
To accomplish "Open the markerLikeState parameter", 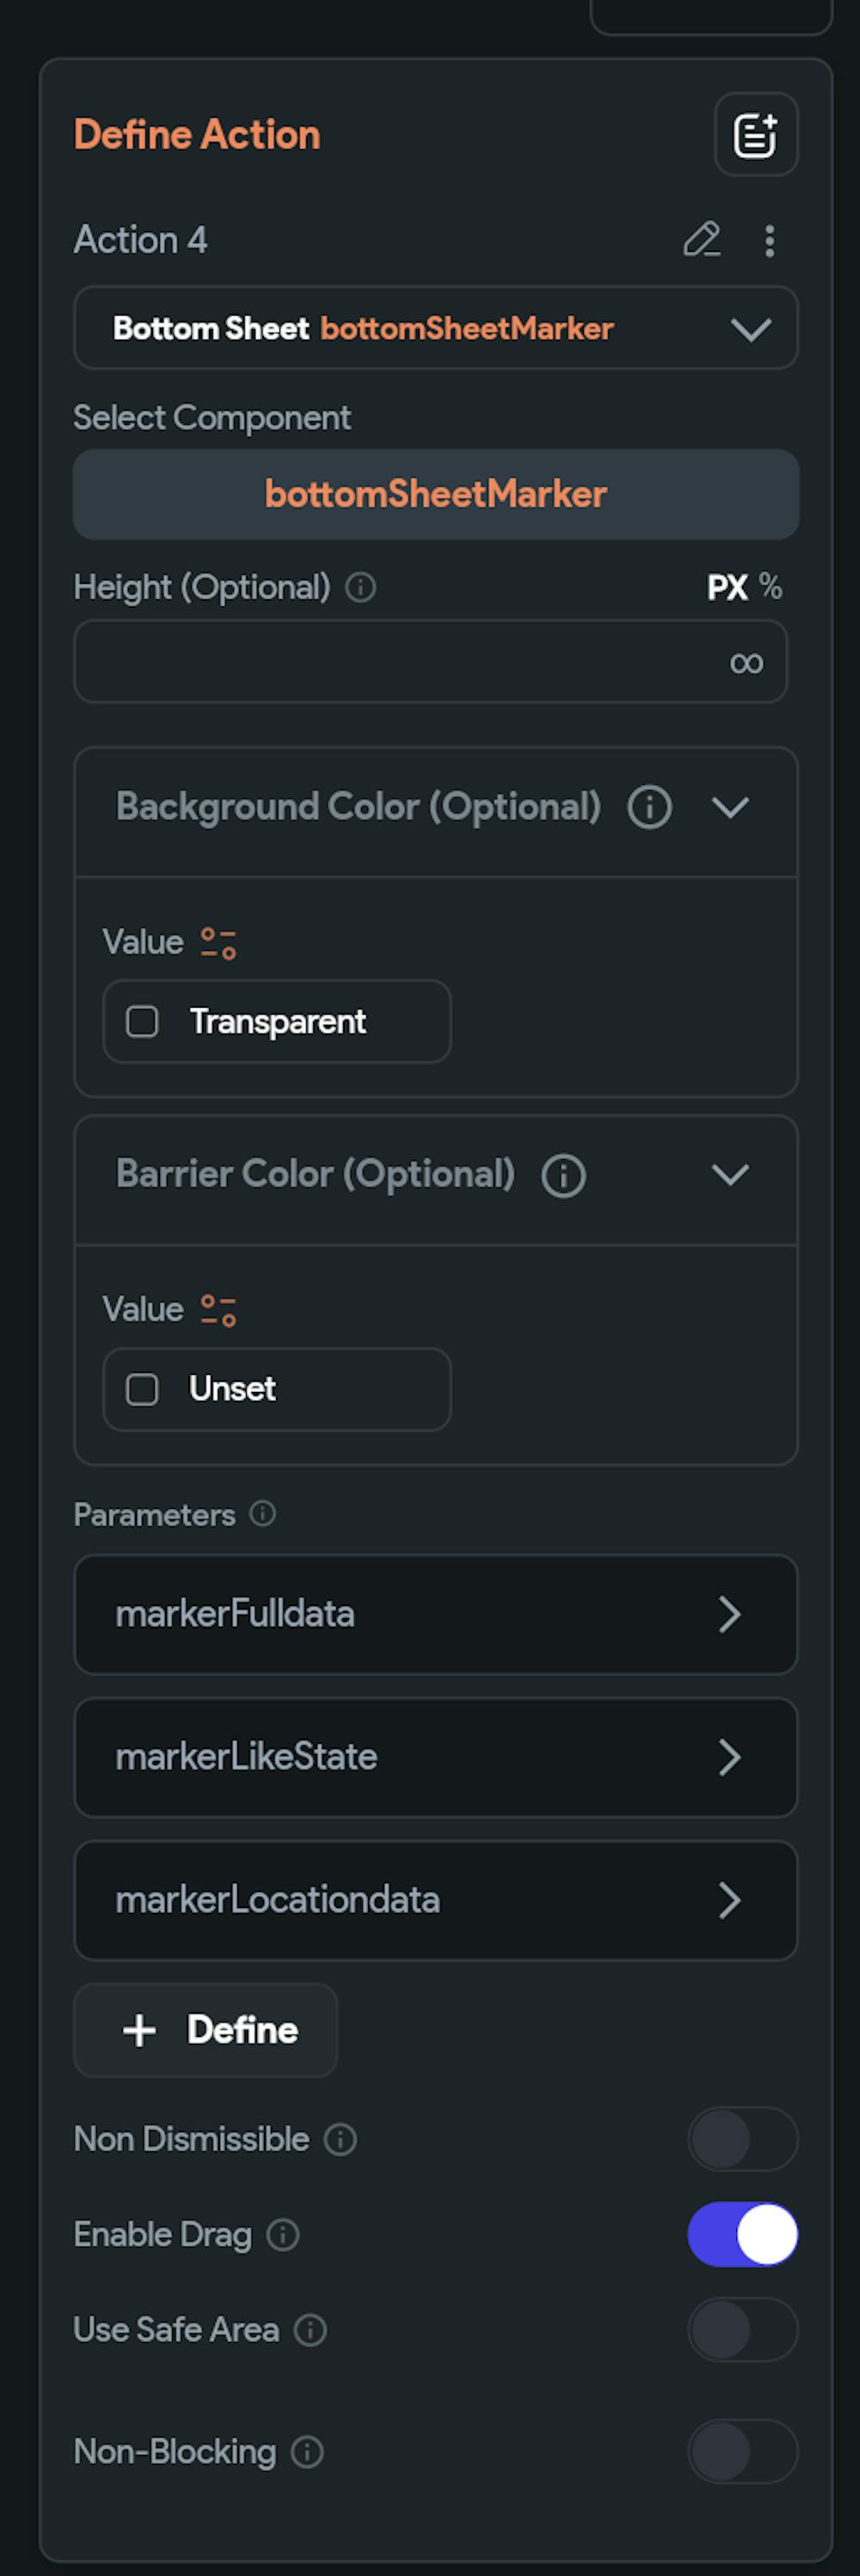I will (x=435, y=1757).
